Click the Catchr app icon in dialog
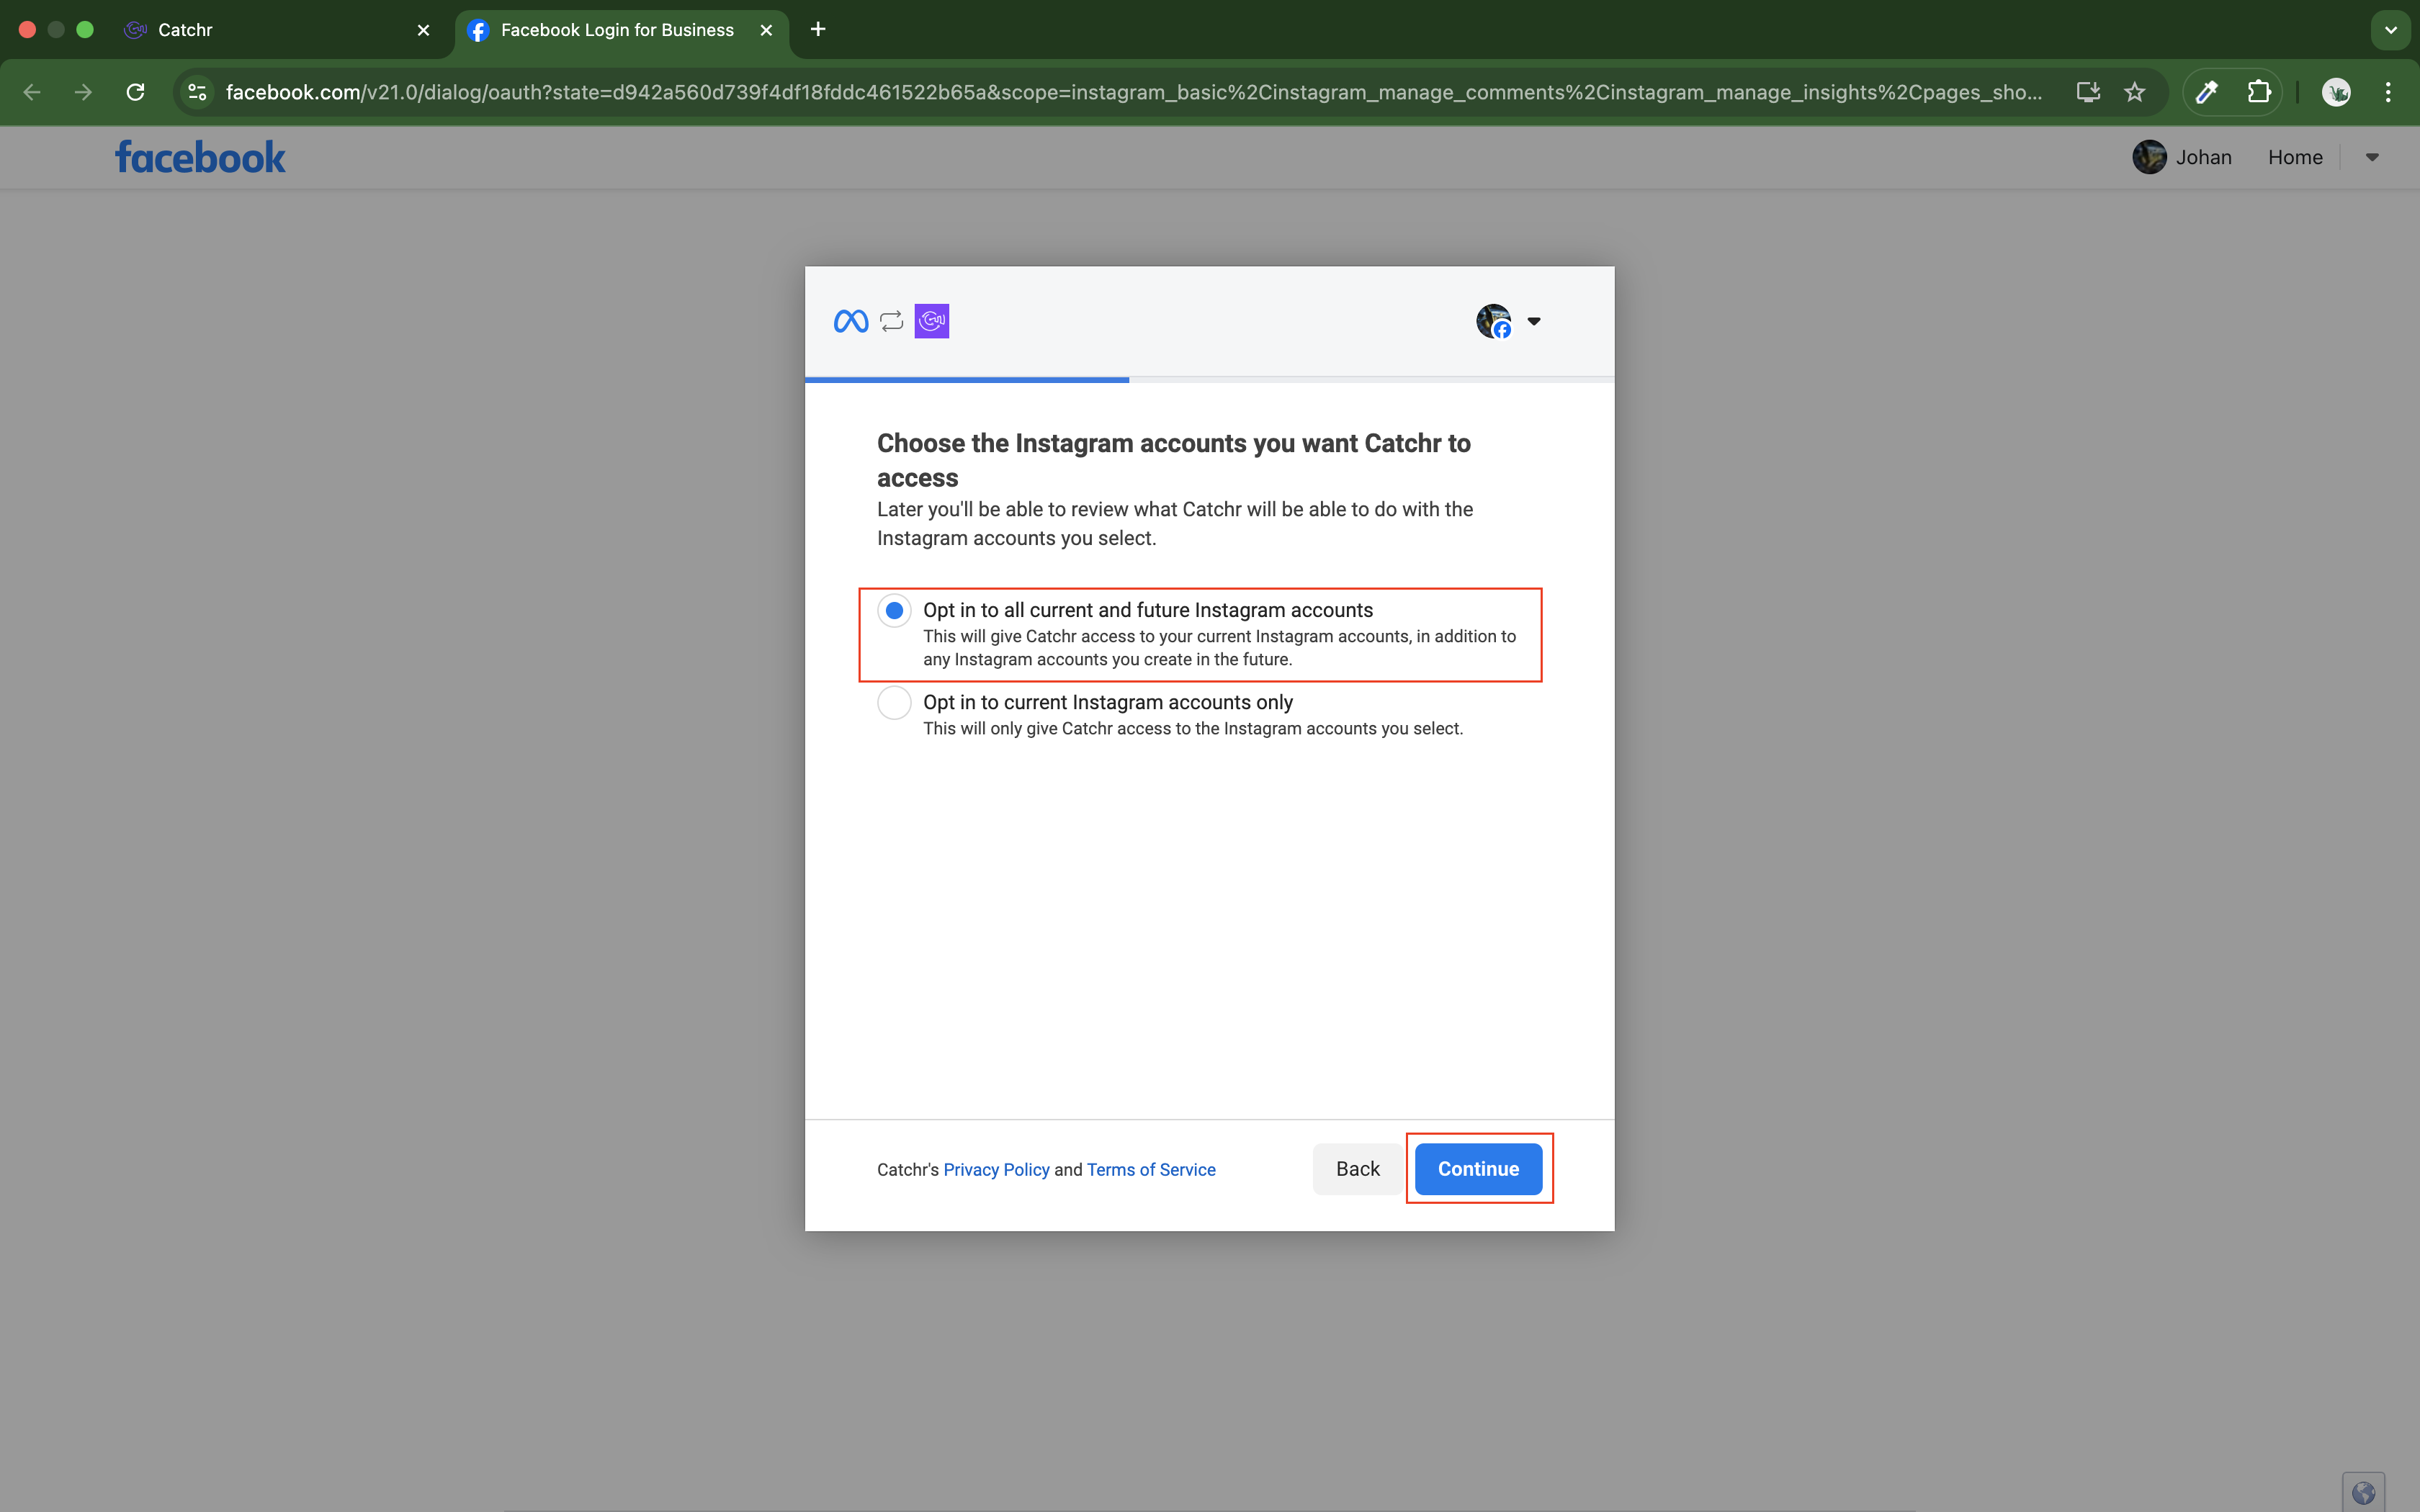 point(932,321)
